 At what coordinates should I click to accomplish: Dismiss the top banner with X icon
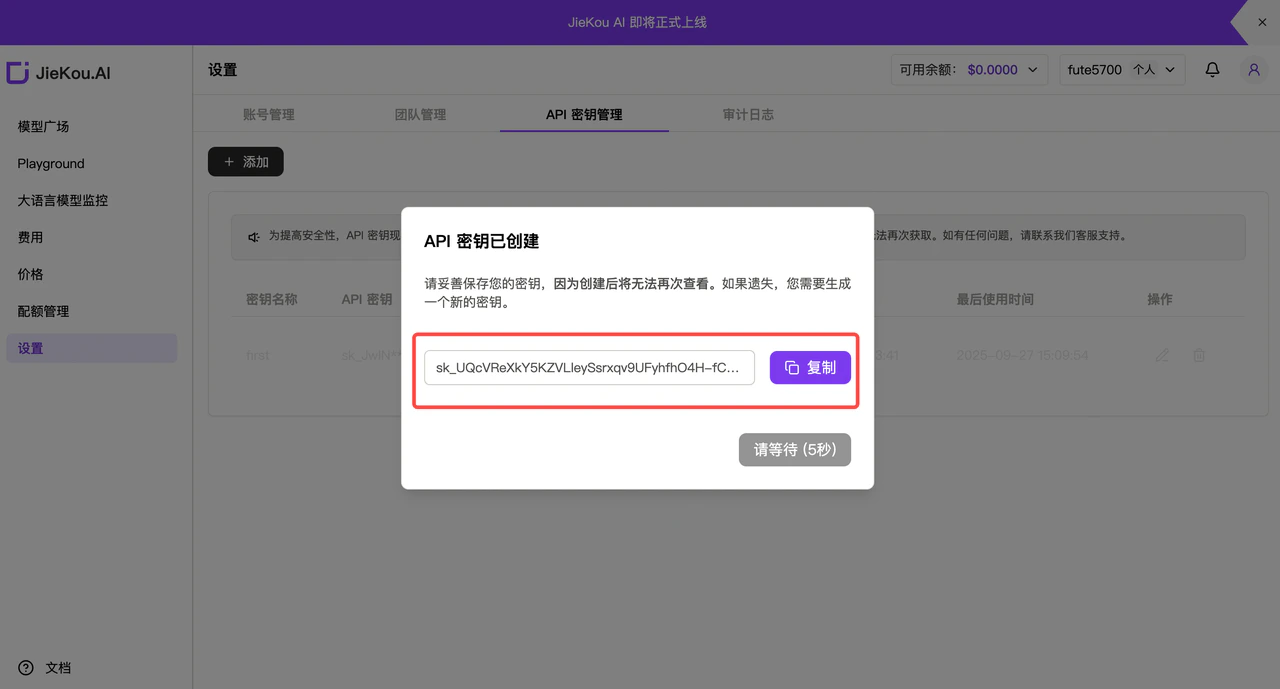1262,22
